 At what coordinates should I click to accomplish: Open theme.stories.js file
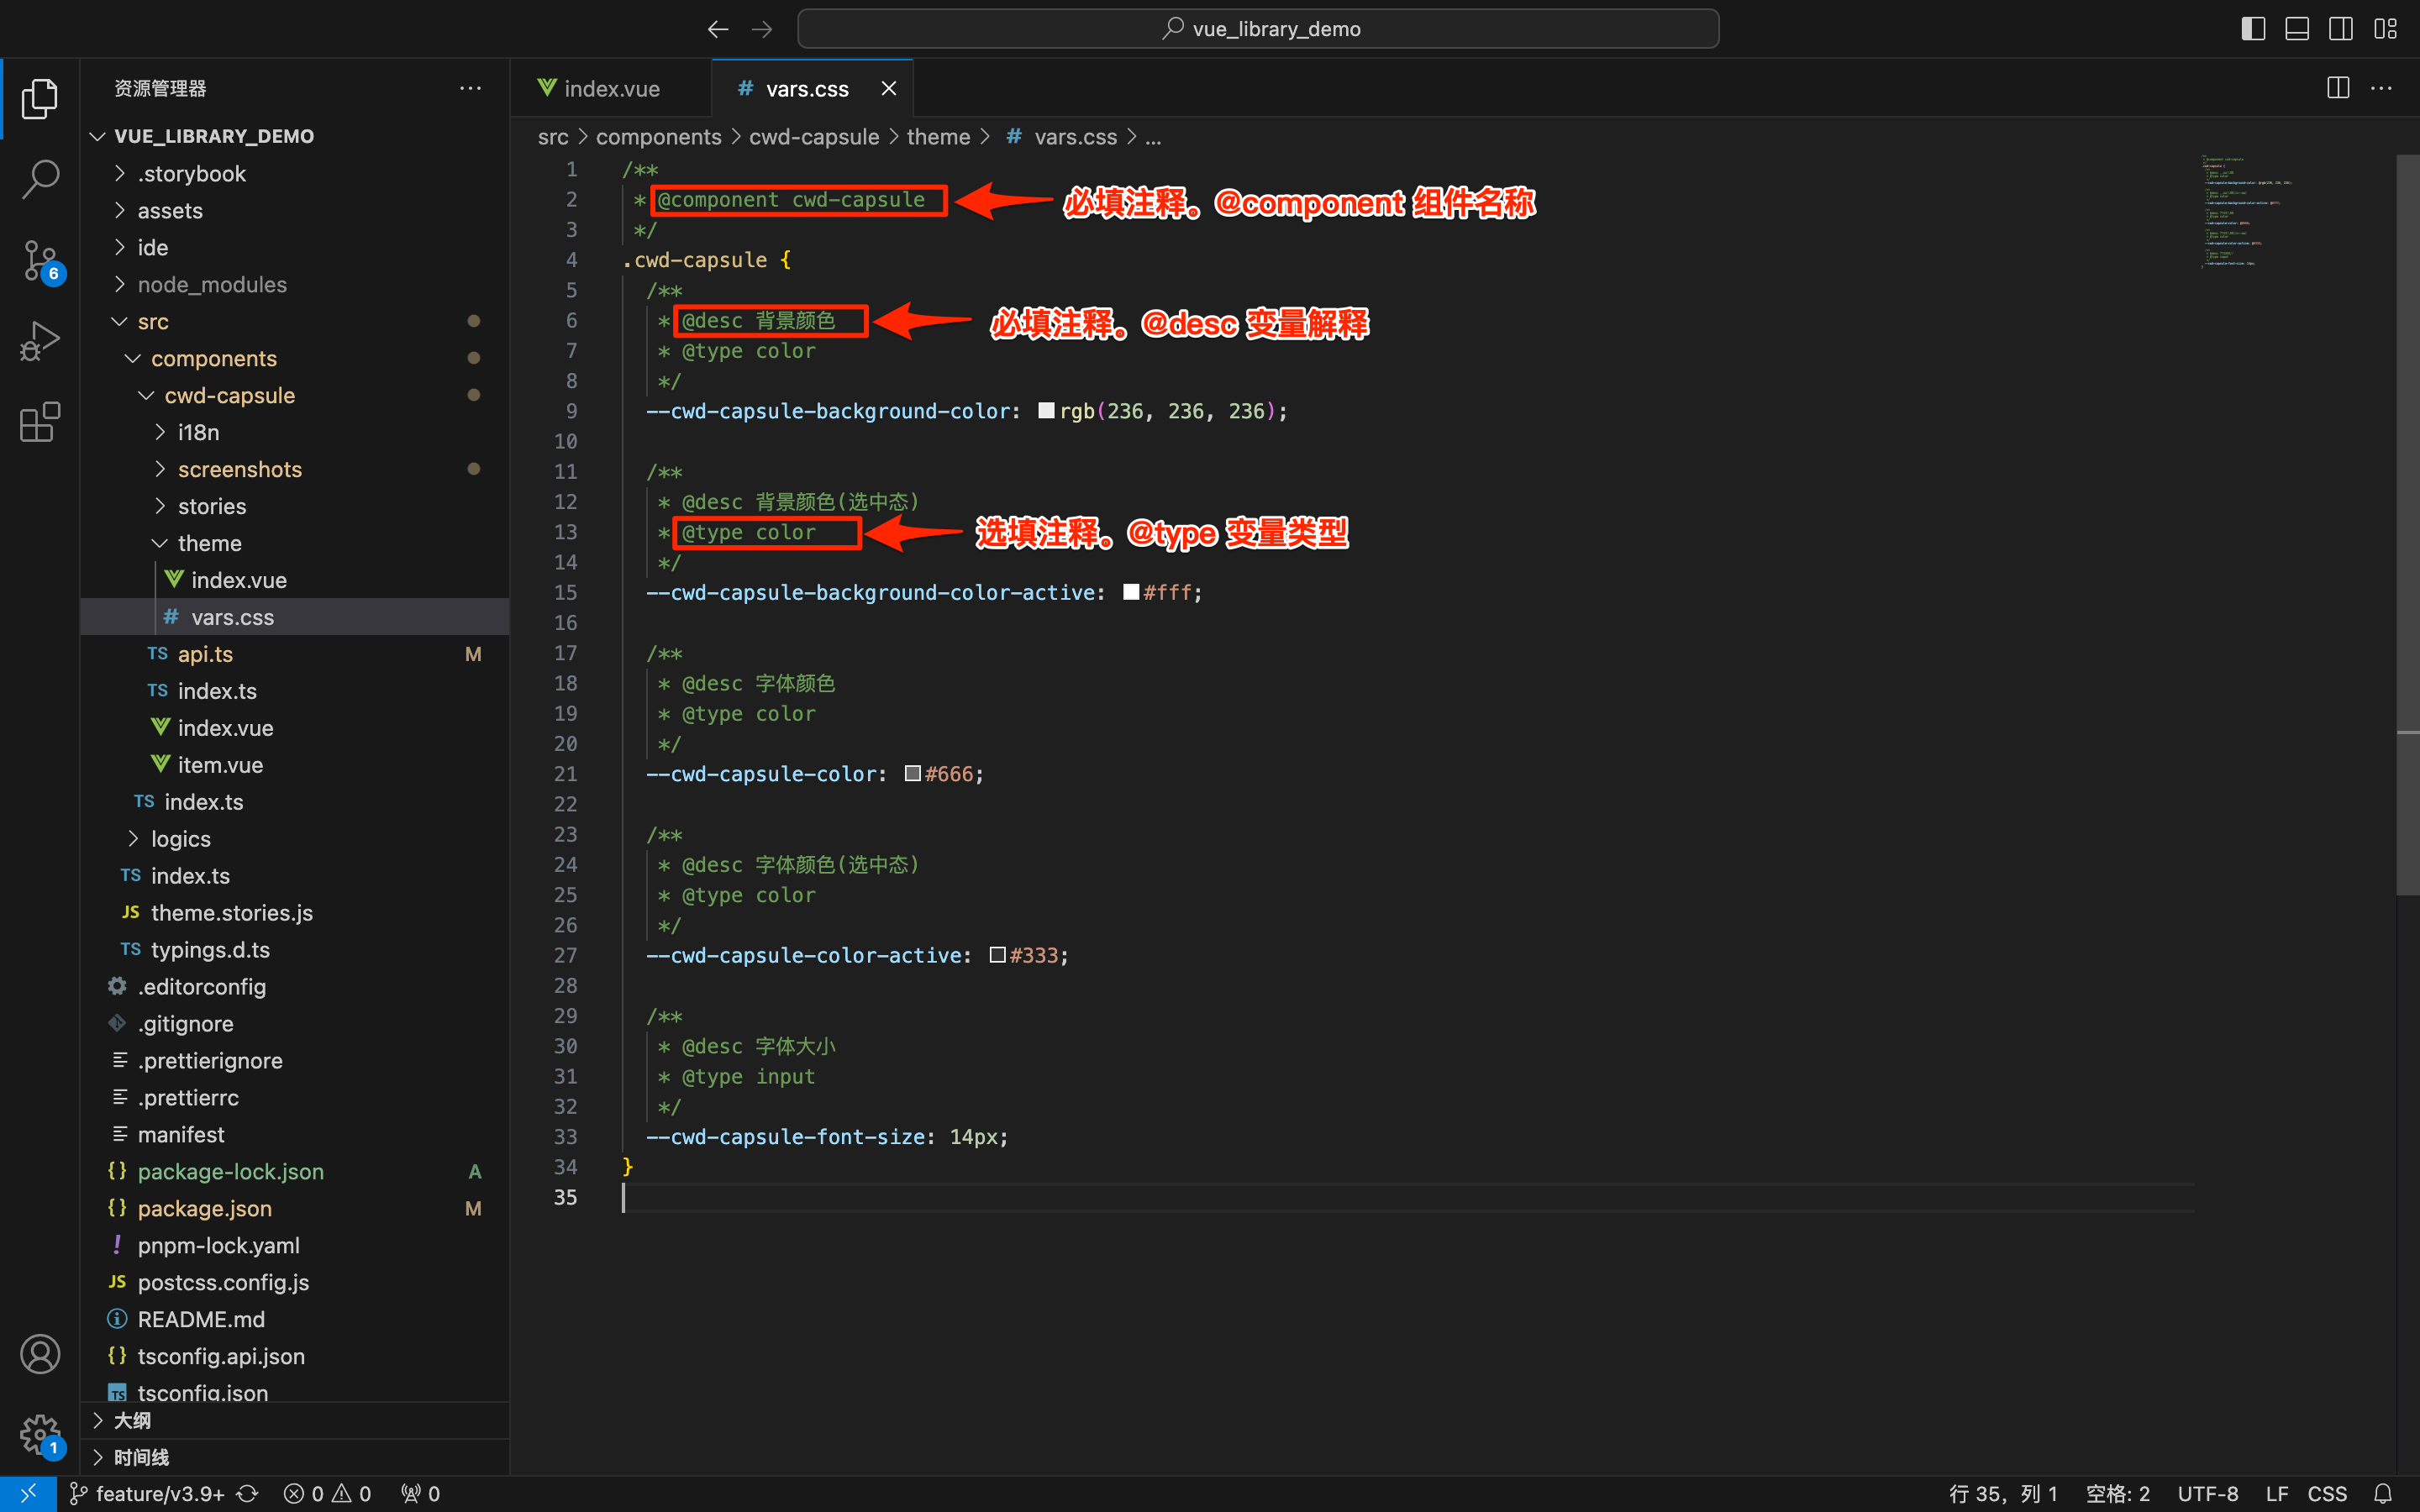point(295,913)
